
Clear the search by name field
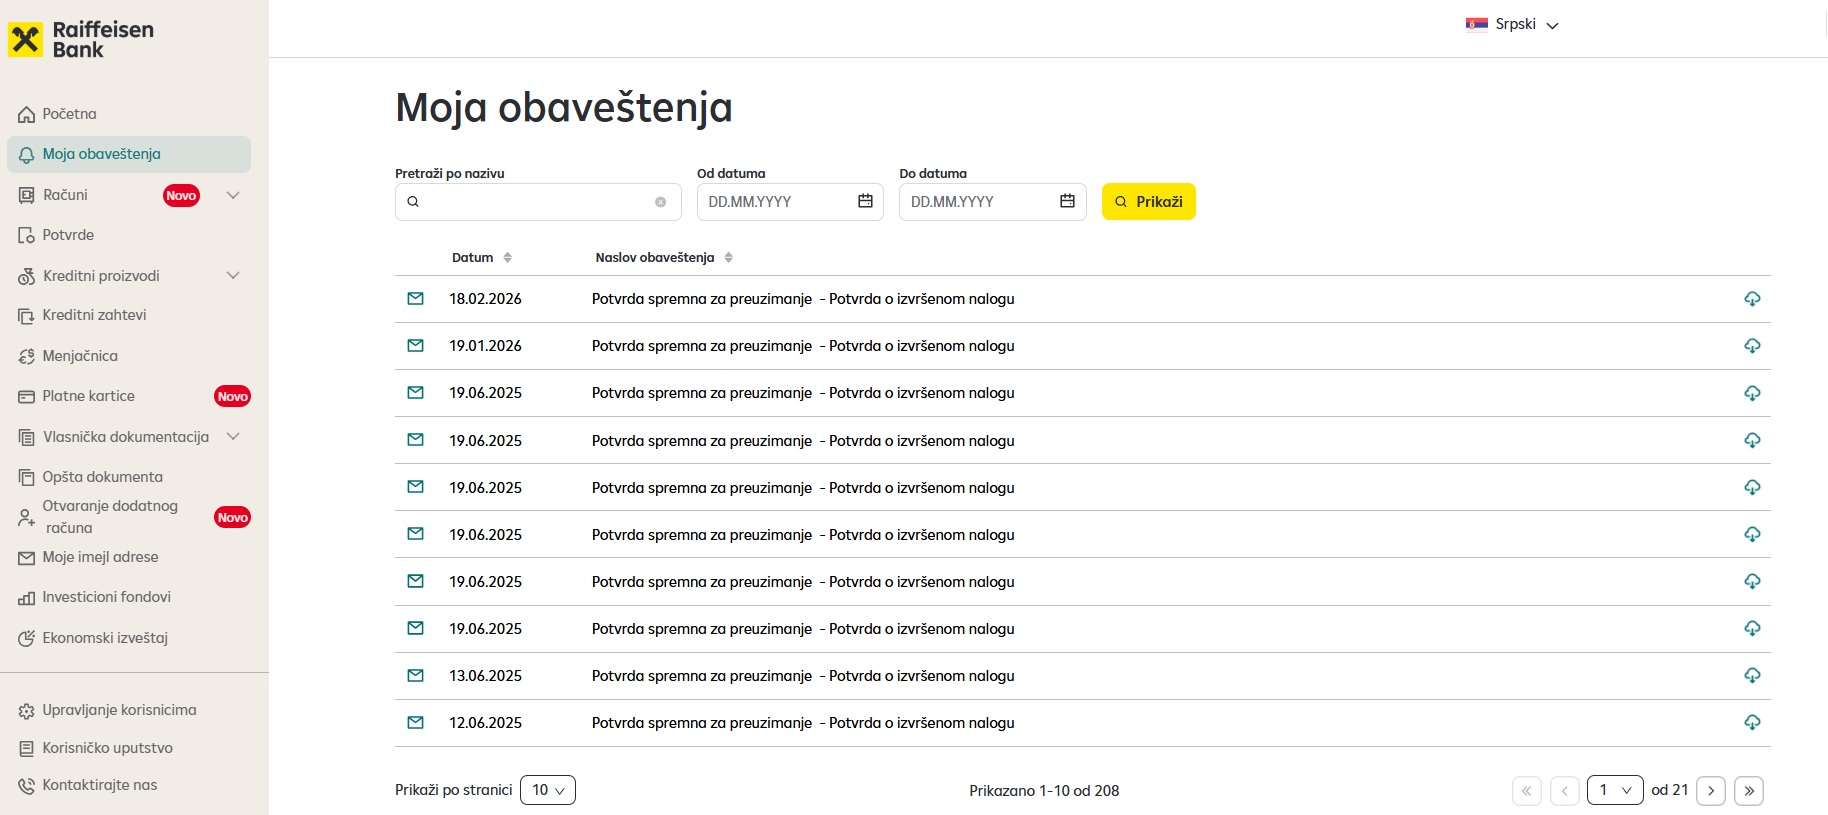[660, 202]
